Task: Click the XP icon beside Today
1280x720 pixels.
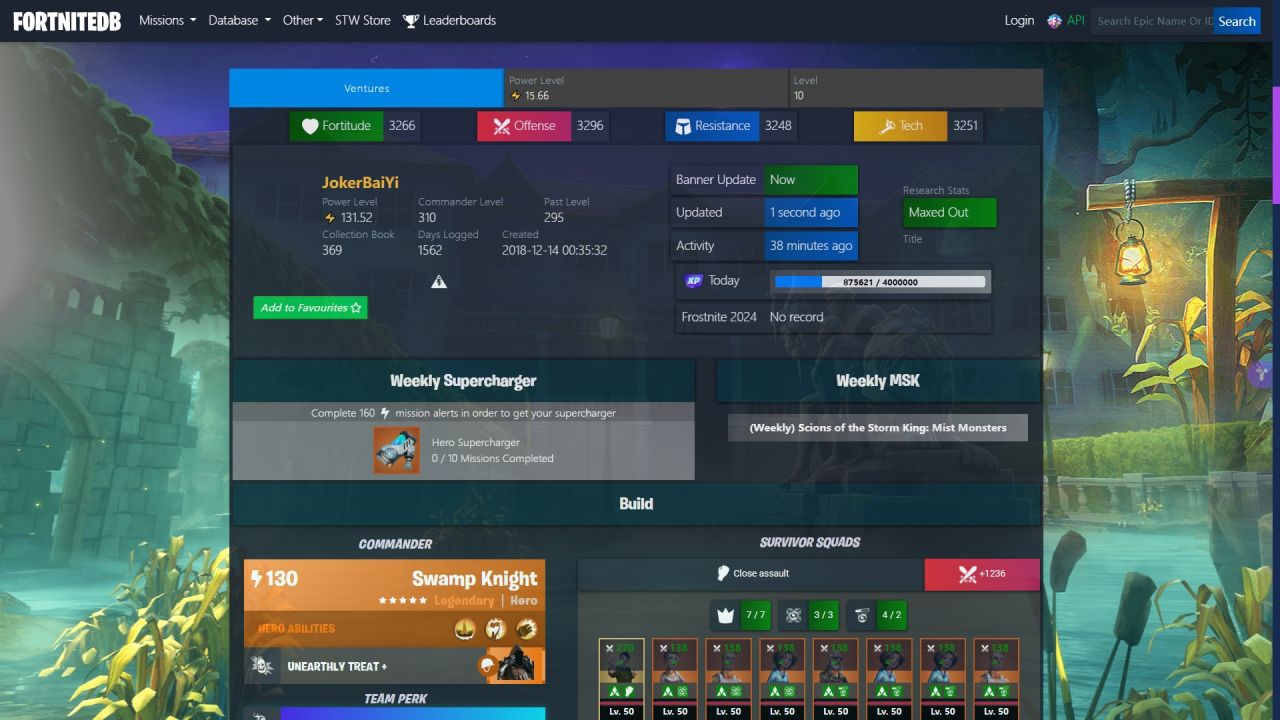Action: pos(694,281)
